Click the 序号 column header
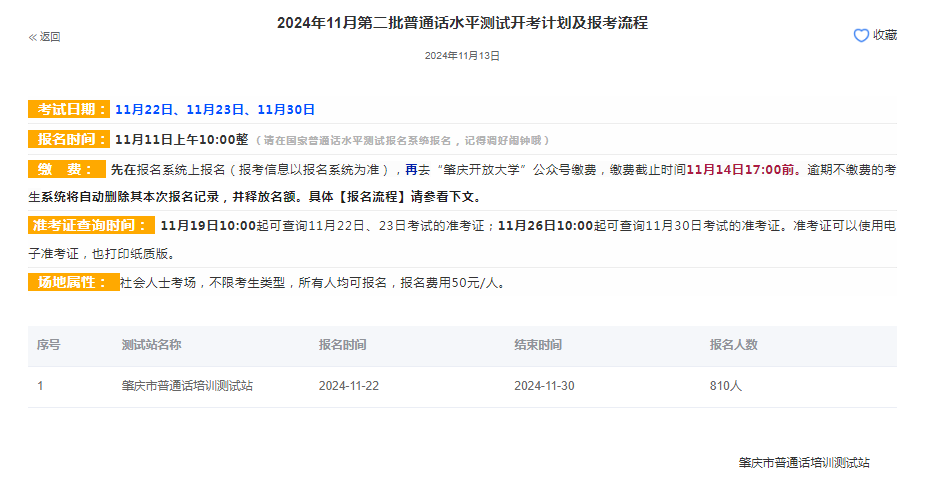 click(x=49, y=345)
